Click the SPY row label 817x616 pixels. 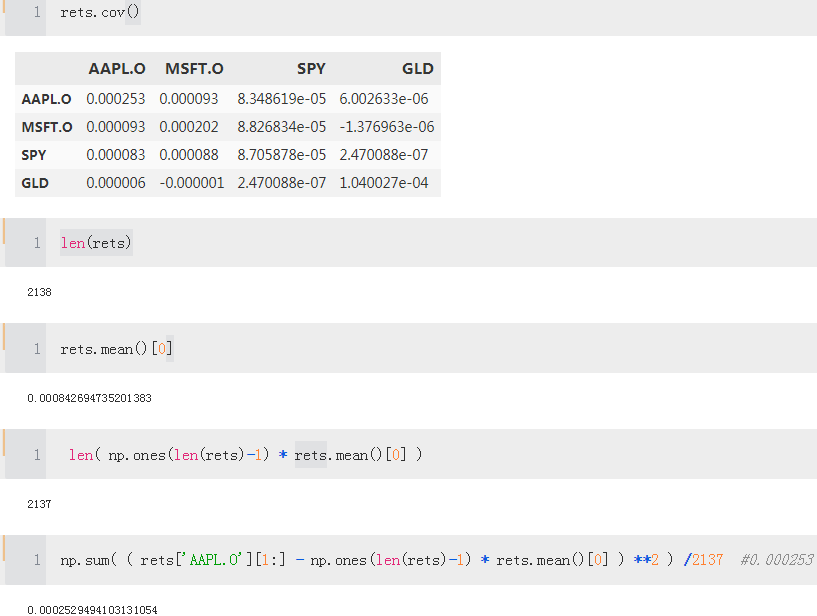pos(34,155)
